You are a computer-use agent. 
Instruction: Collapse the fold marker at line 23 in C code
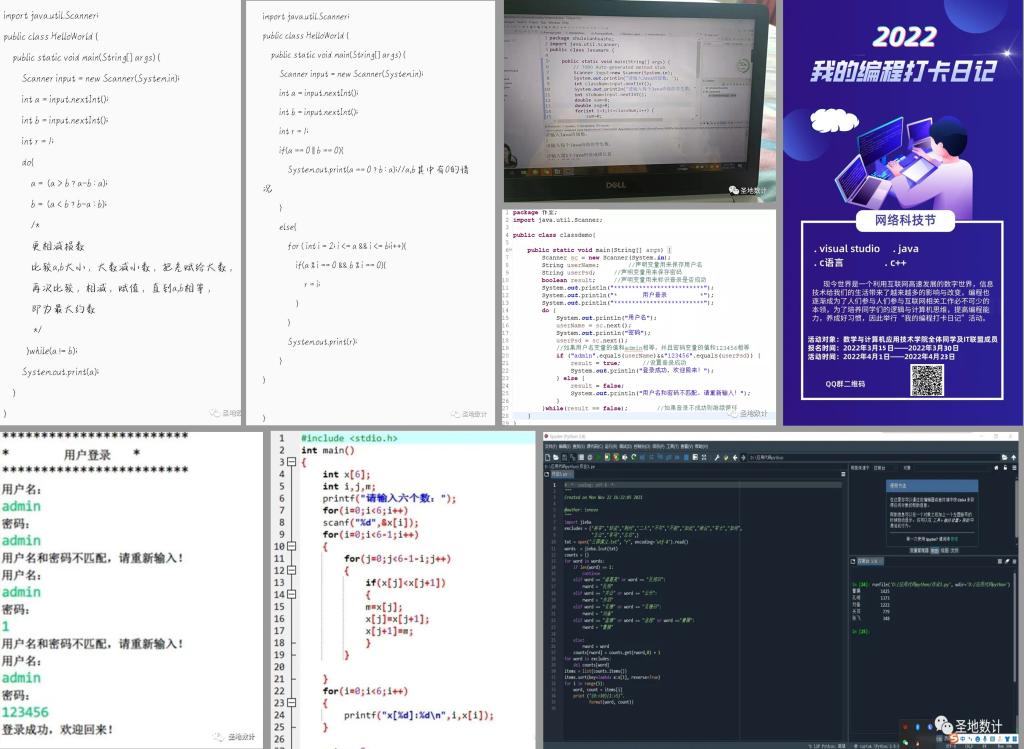(x=291, y=703)
